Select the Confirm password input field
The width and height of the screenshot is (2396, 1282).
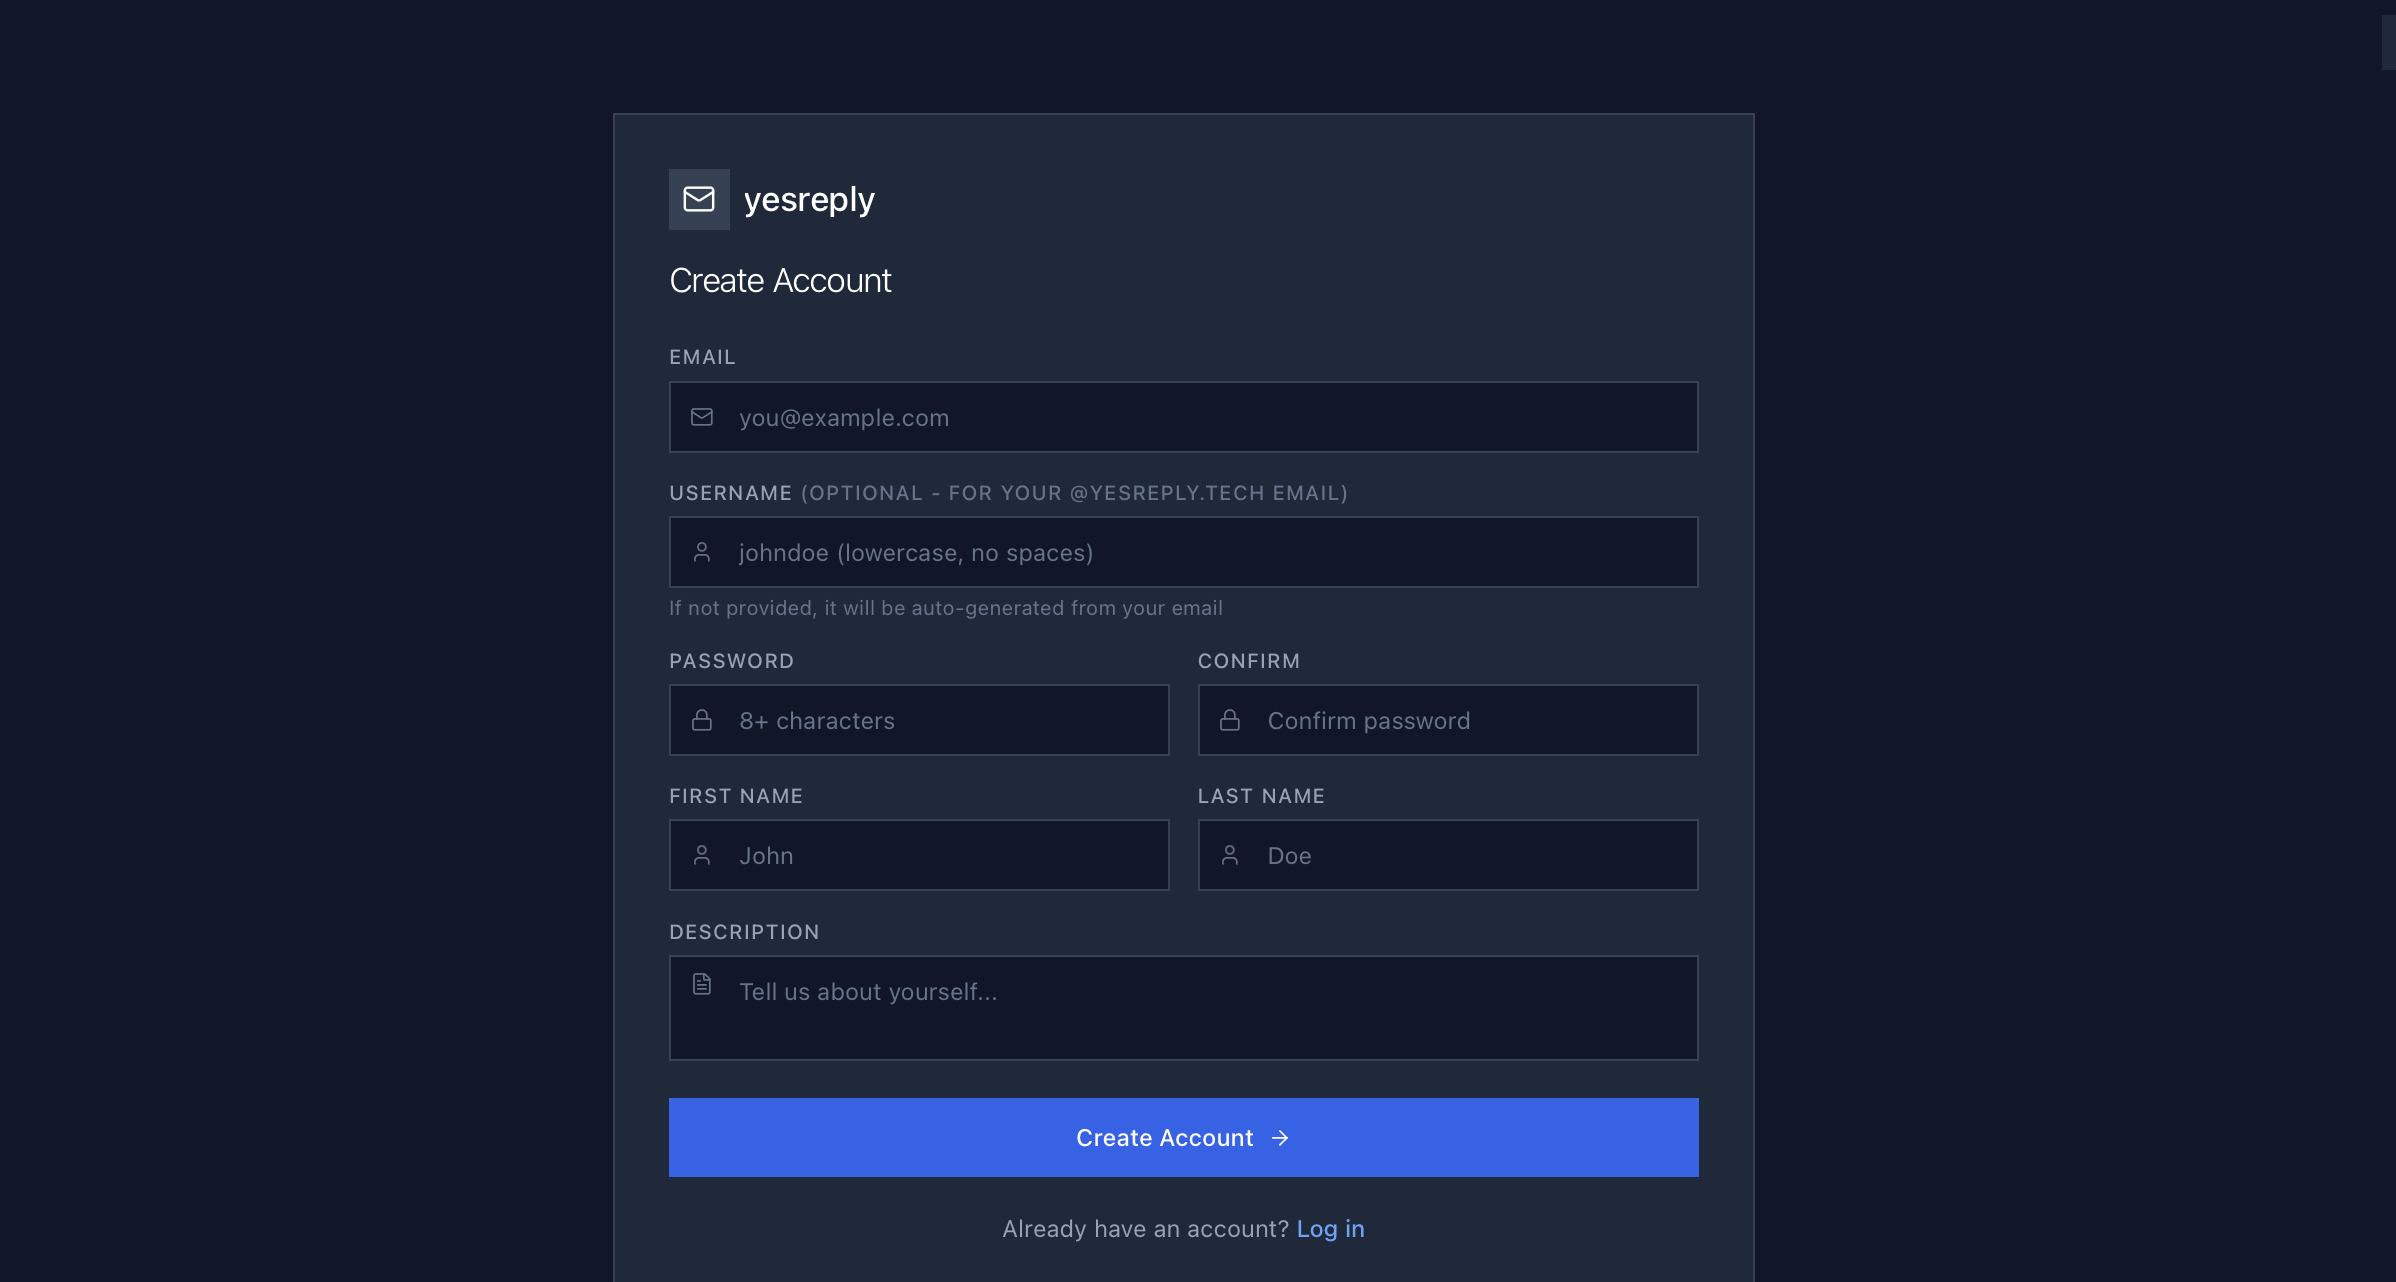pos(1470,720)
